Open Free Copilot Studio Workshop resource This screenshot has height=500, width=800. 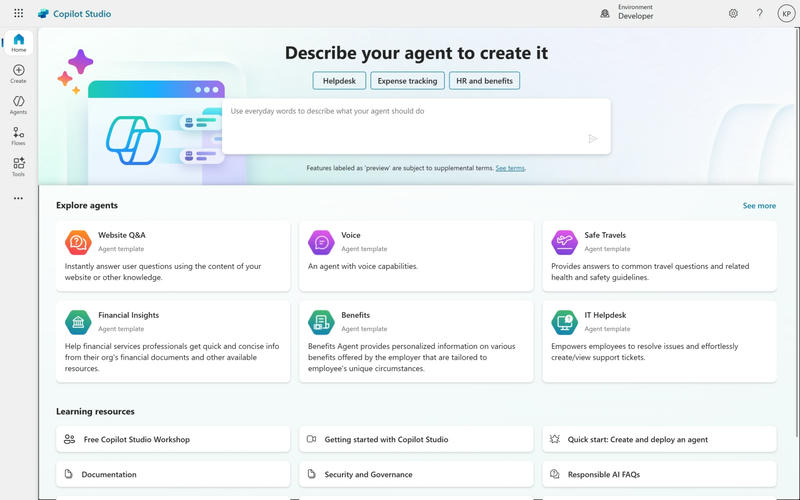pyautogui.click(x=173, y=439)
